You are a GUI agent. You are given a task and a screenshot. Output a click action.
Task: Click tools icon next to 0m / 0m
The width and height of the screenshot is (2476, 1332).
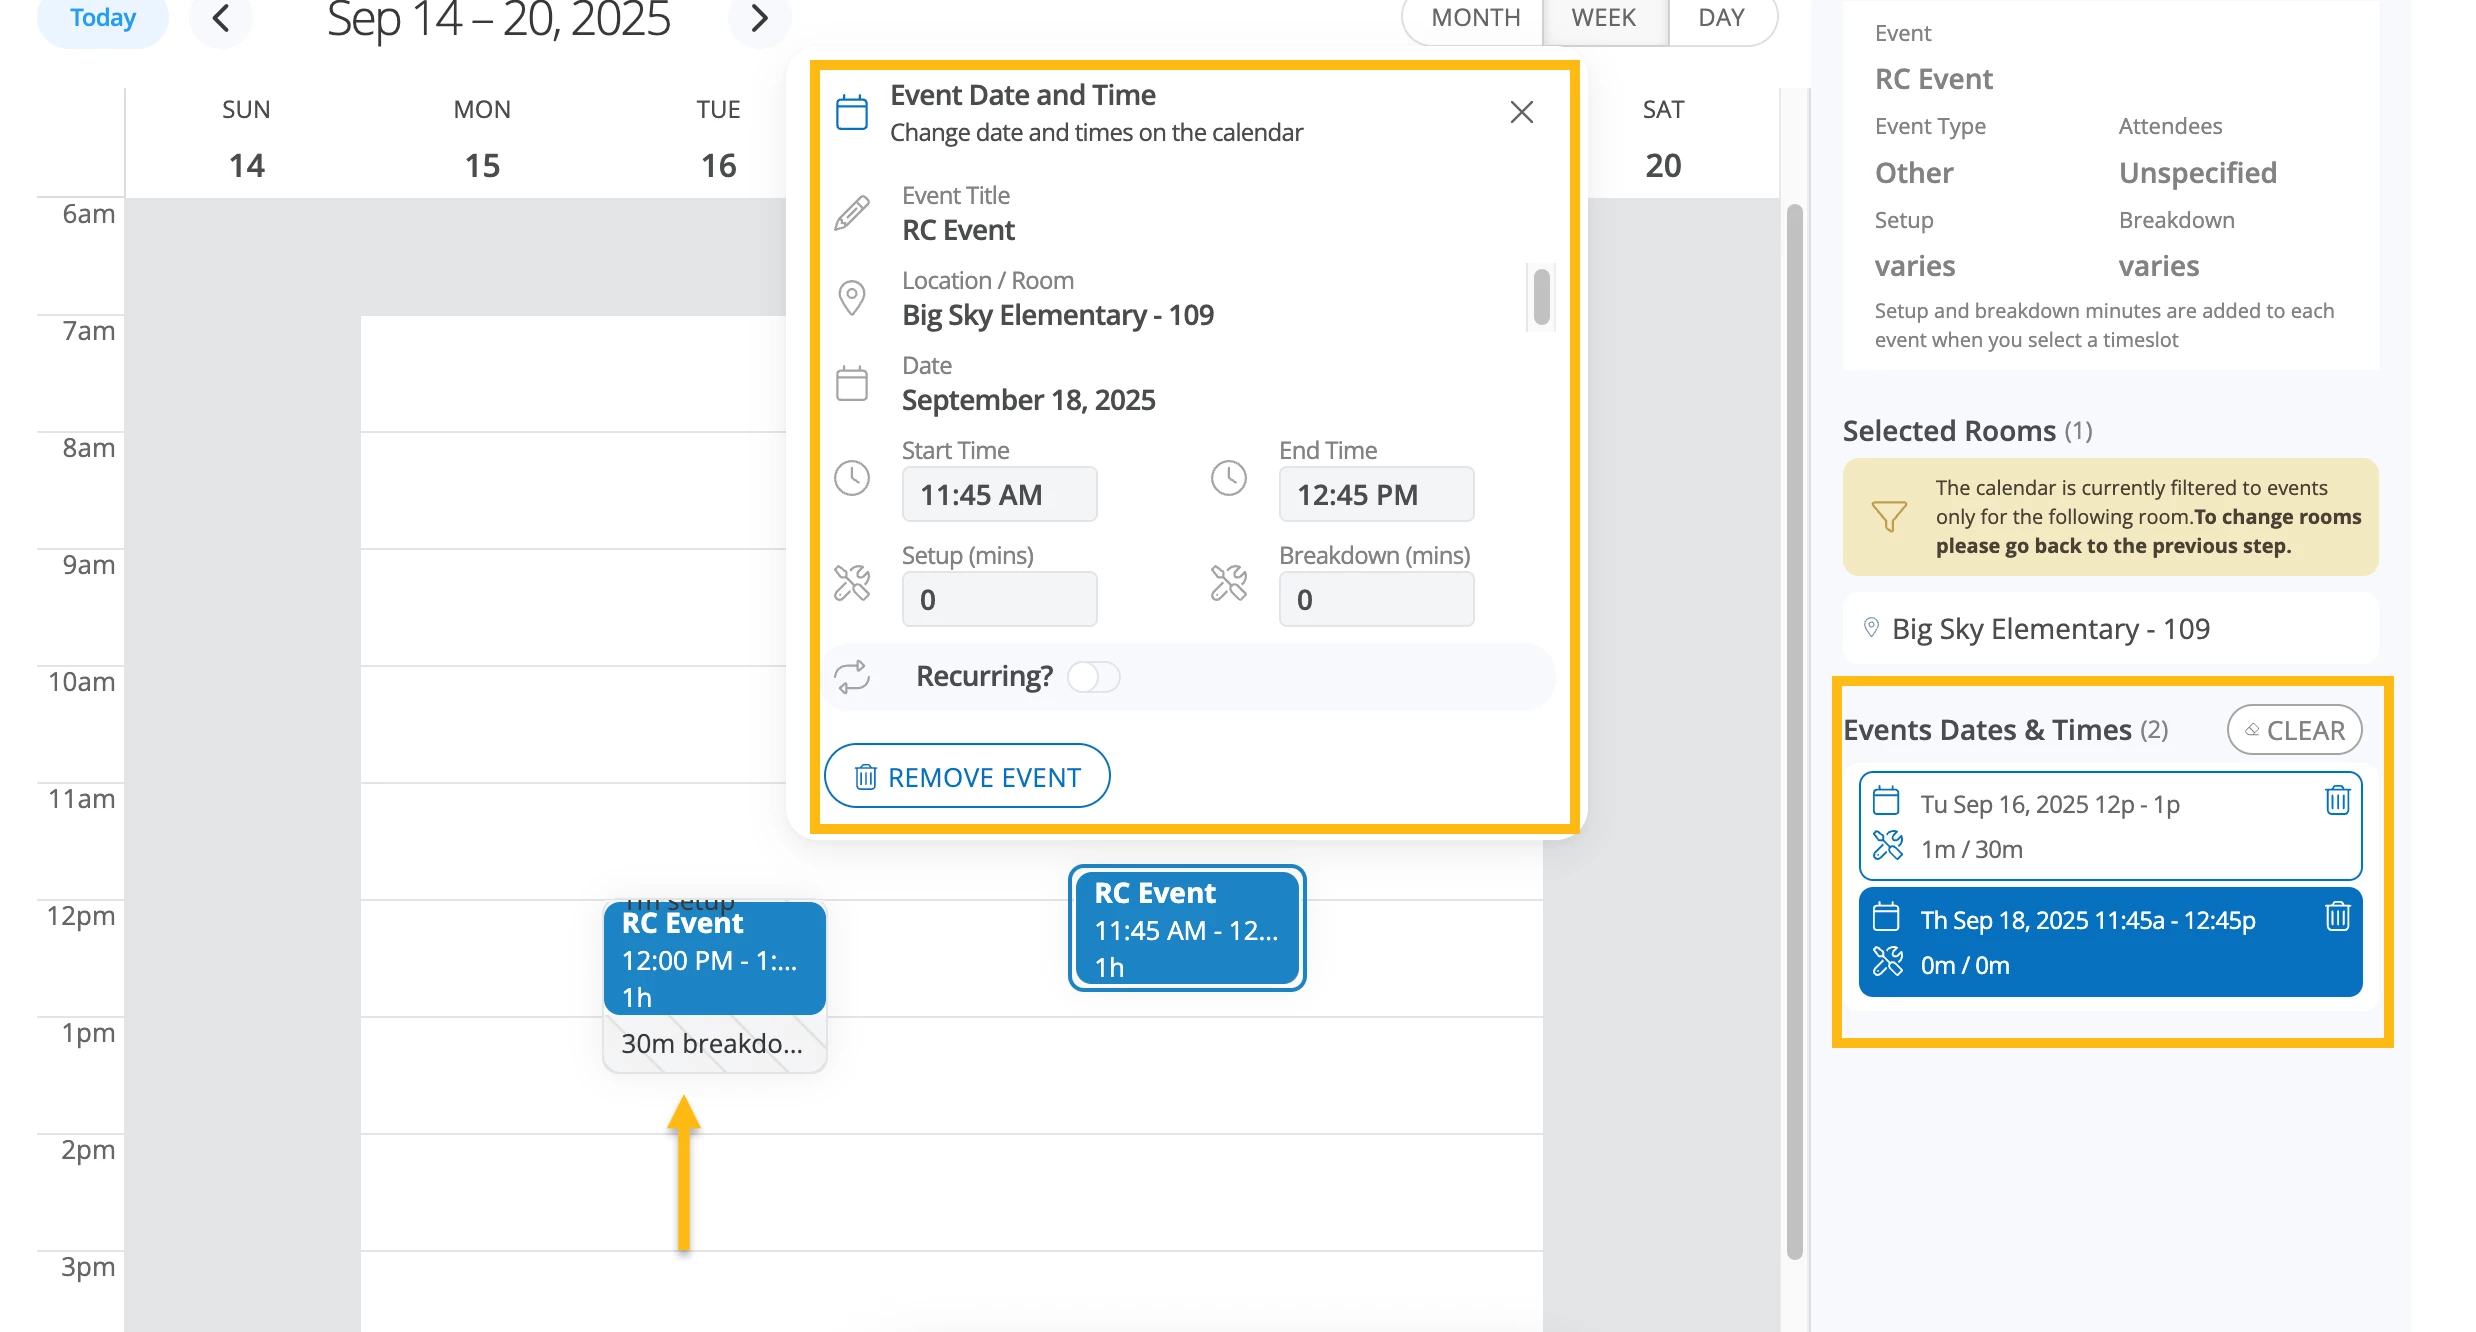[x=1887, y=962]
